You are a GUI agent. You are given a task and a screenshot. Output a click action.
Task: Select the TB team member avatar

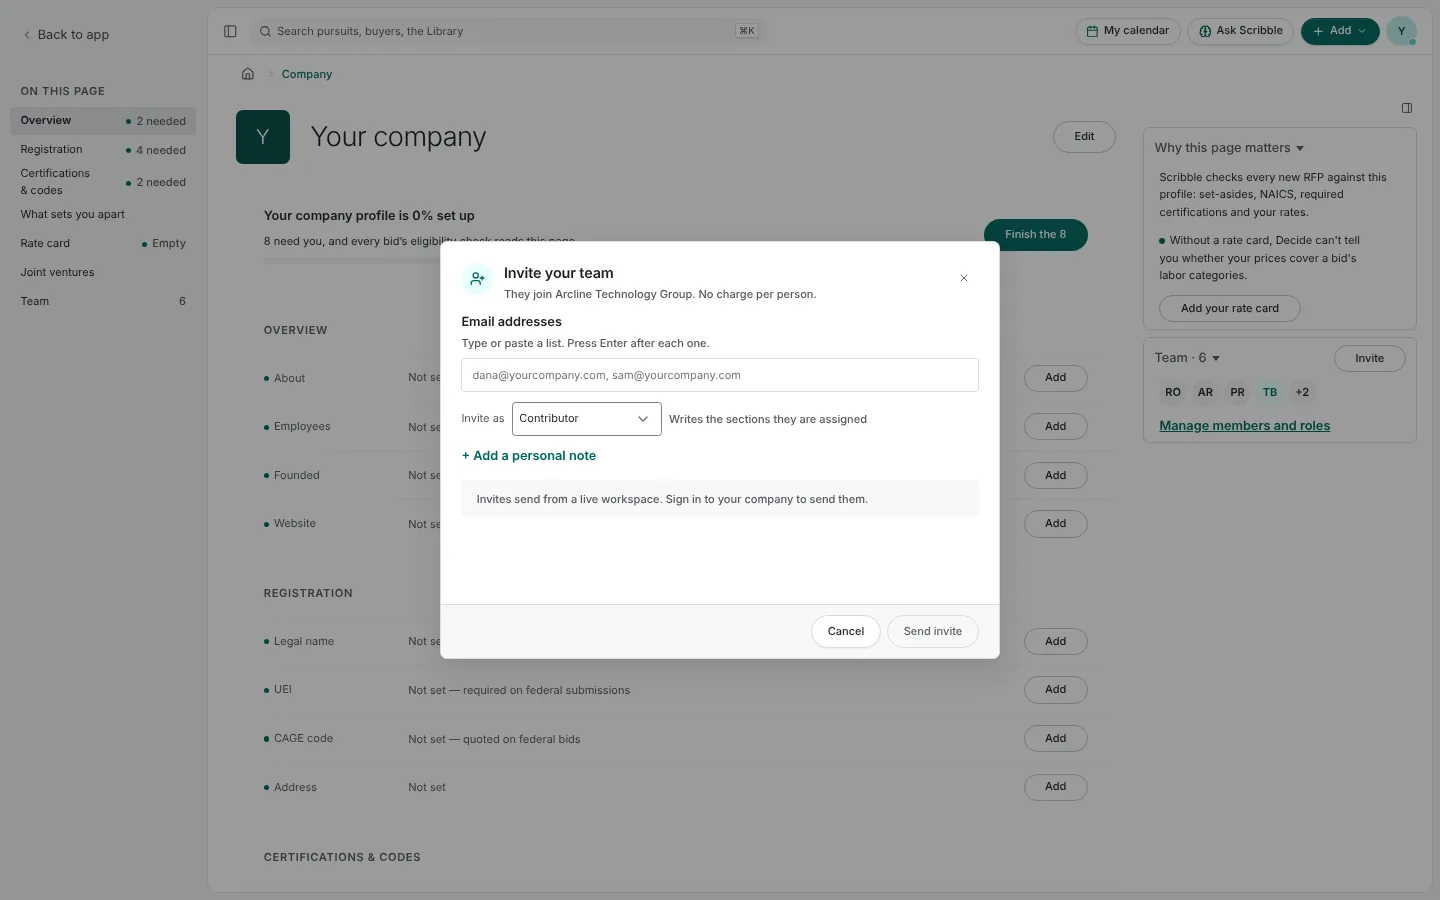[x=1270, y=392]
